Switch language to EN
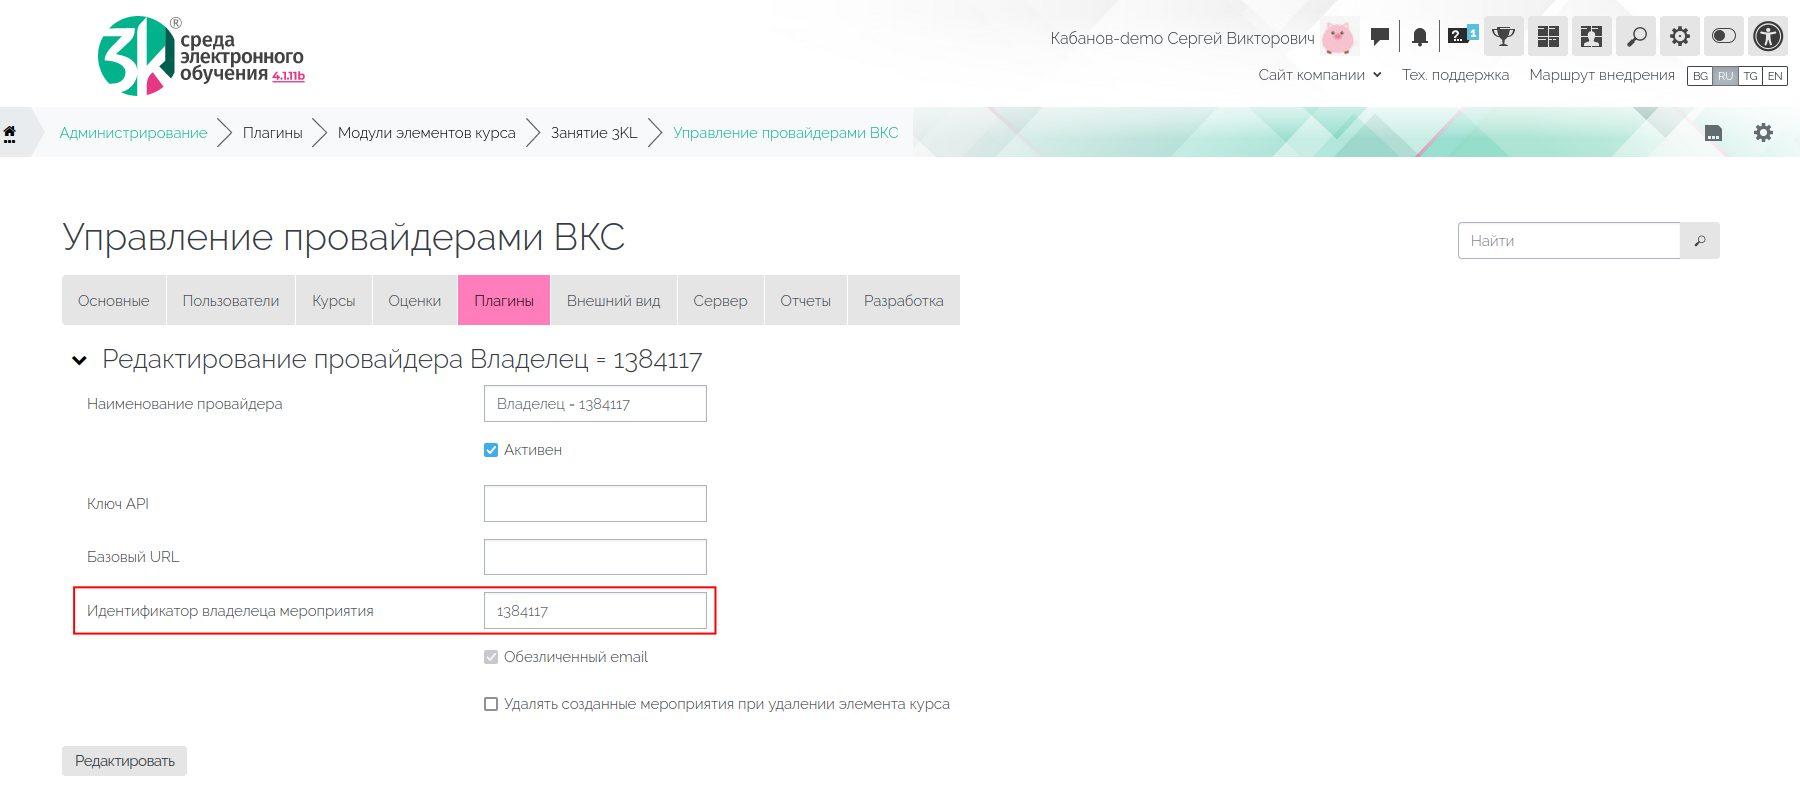The image size is (1800, 797). tap(1775, 76)
